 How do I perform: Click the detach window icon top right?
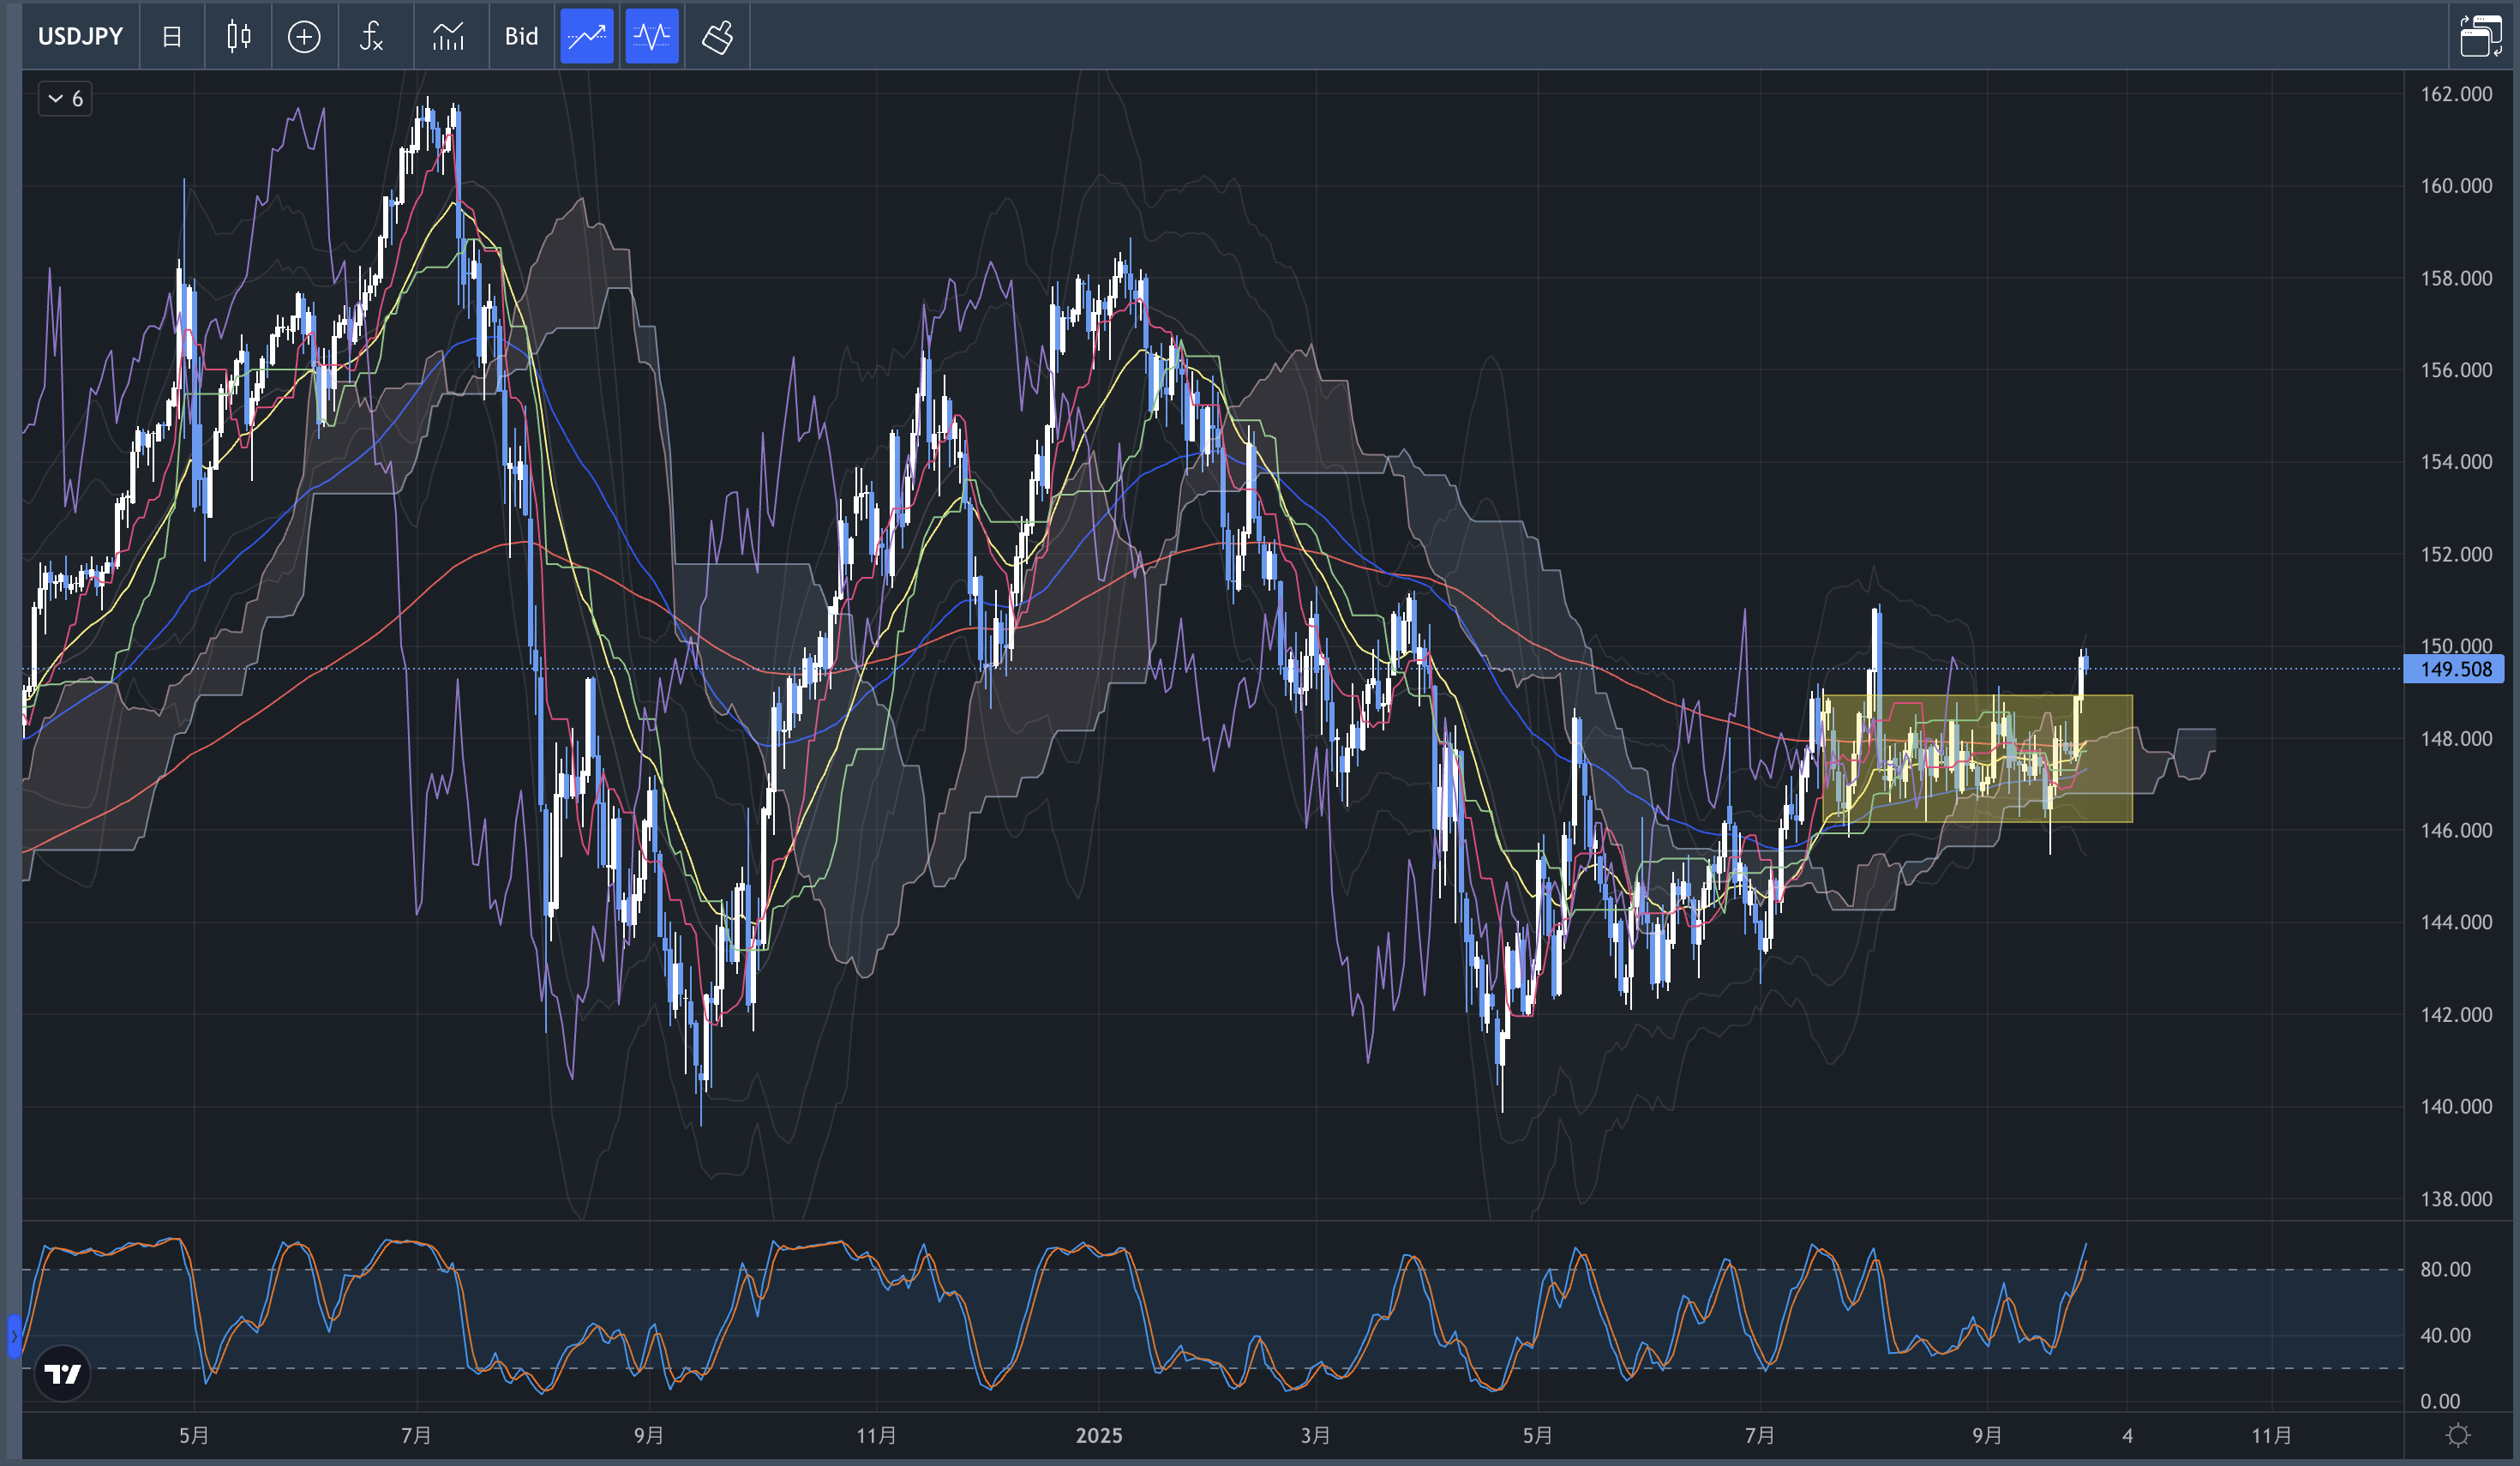(2480, 37)
